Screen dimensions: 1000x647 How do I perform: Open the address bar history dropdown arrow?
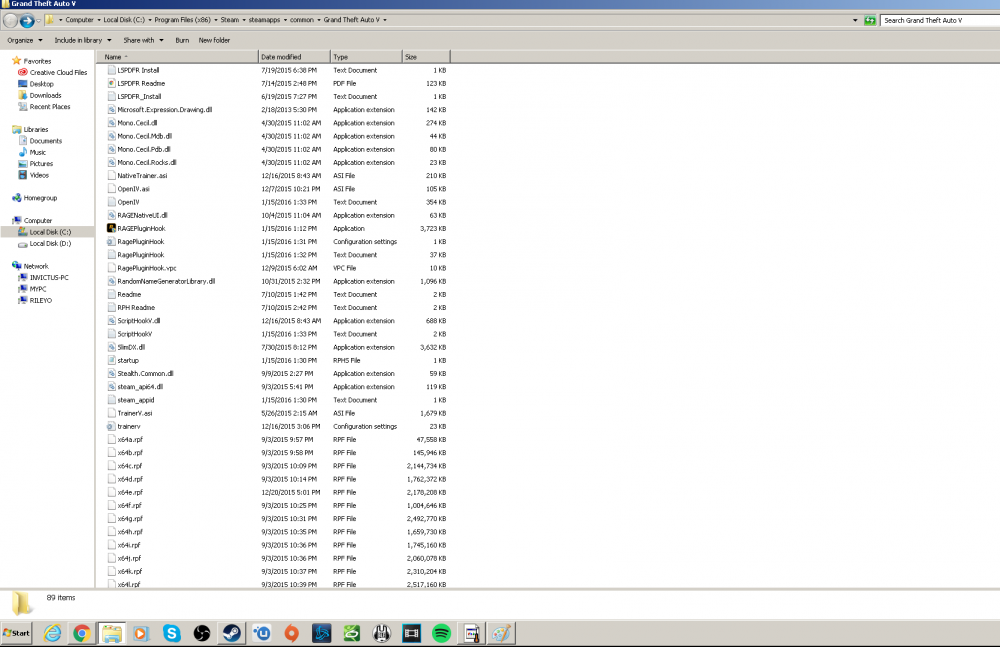point(855,20)
